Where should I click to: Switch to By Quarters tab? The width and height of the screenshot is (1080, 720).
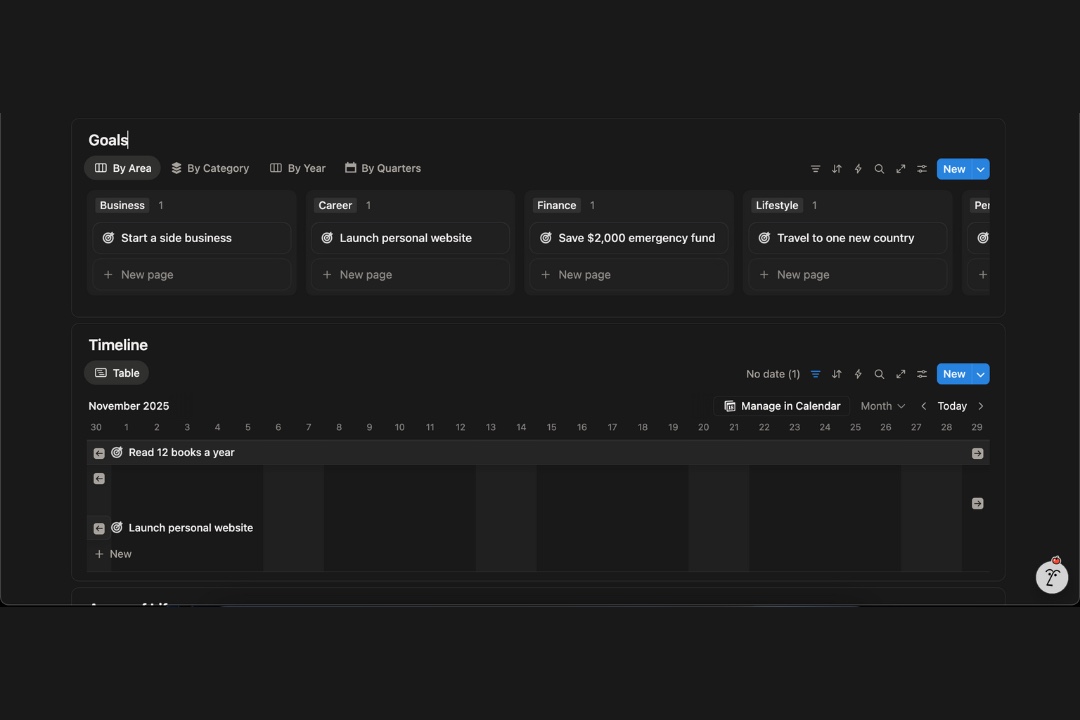(383, 168)
